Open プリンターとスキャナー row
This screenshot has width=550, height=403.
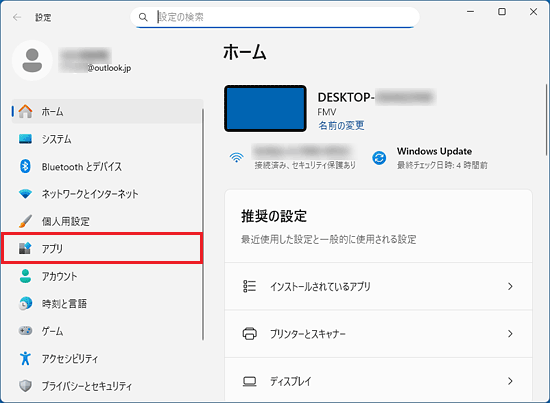(x=378, y=334)
